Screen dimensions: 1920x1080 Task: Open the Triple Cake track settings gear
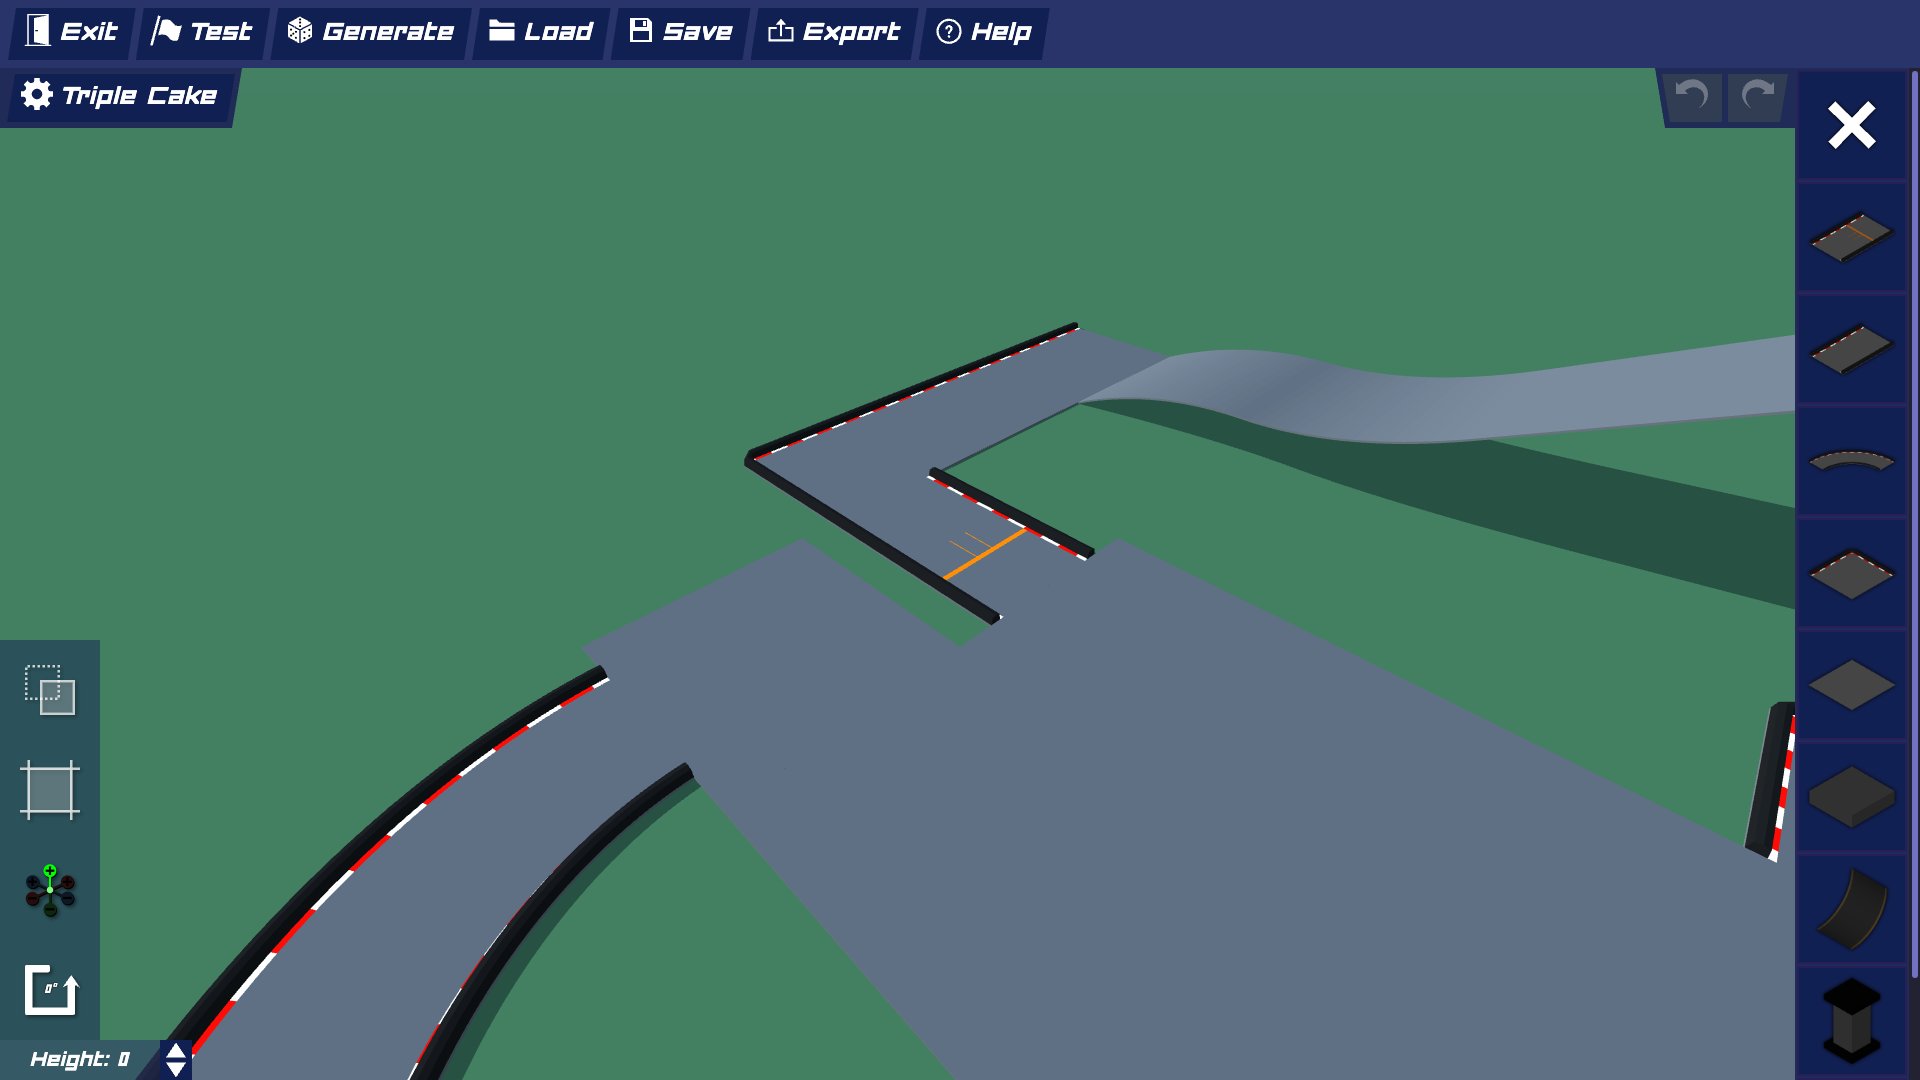37,95
